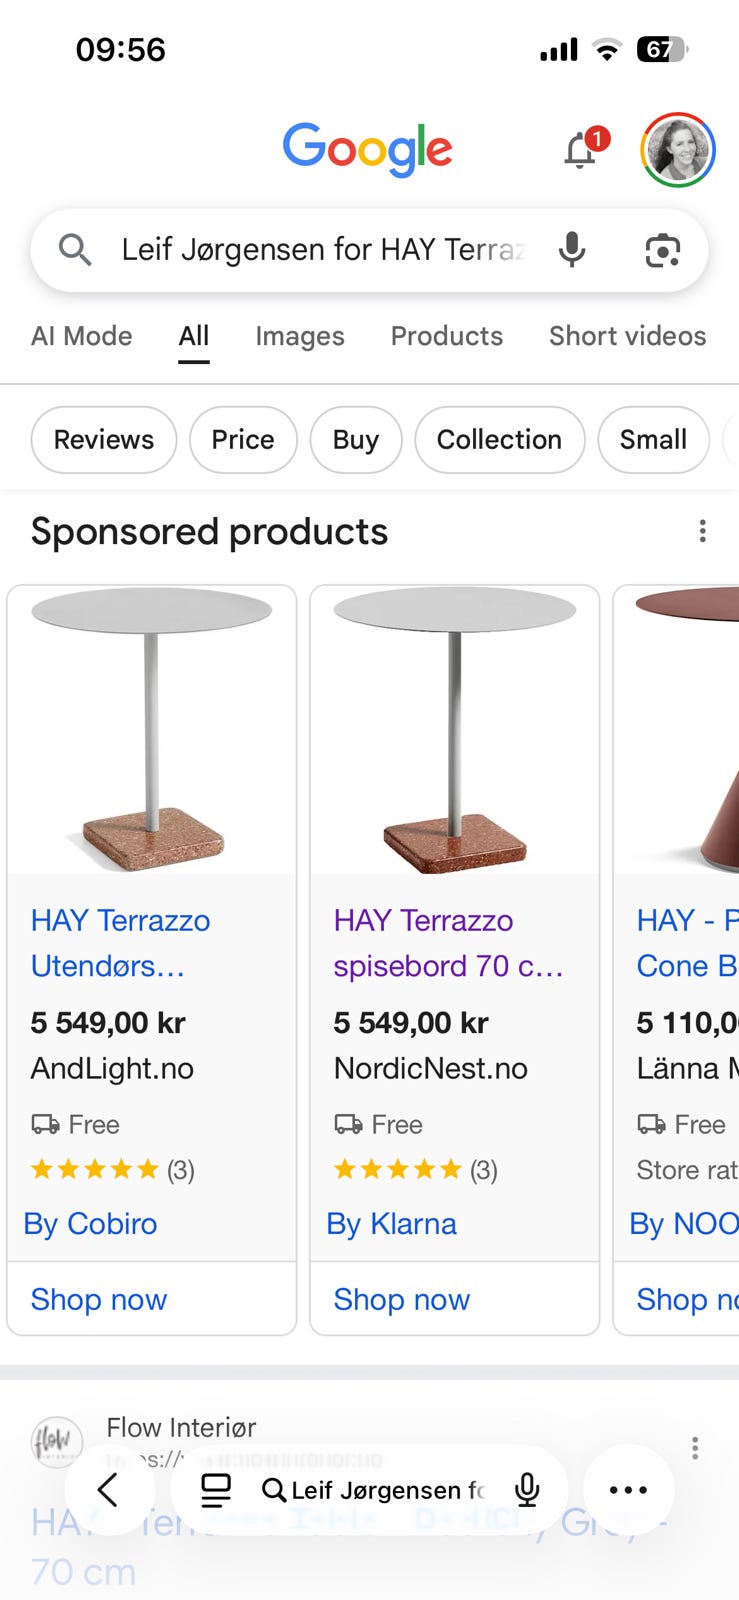Tap the bottom bar microphone icon
The image size is (739, 1600).
pyautogui.click(x=527, y=1490)
